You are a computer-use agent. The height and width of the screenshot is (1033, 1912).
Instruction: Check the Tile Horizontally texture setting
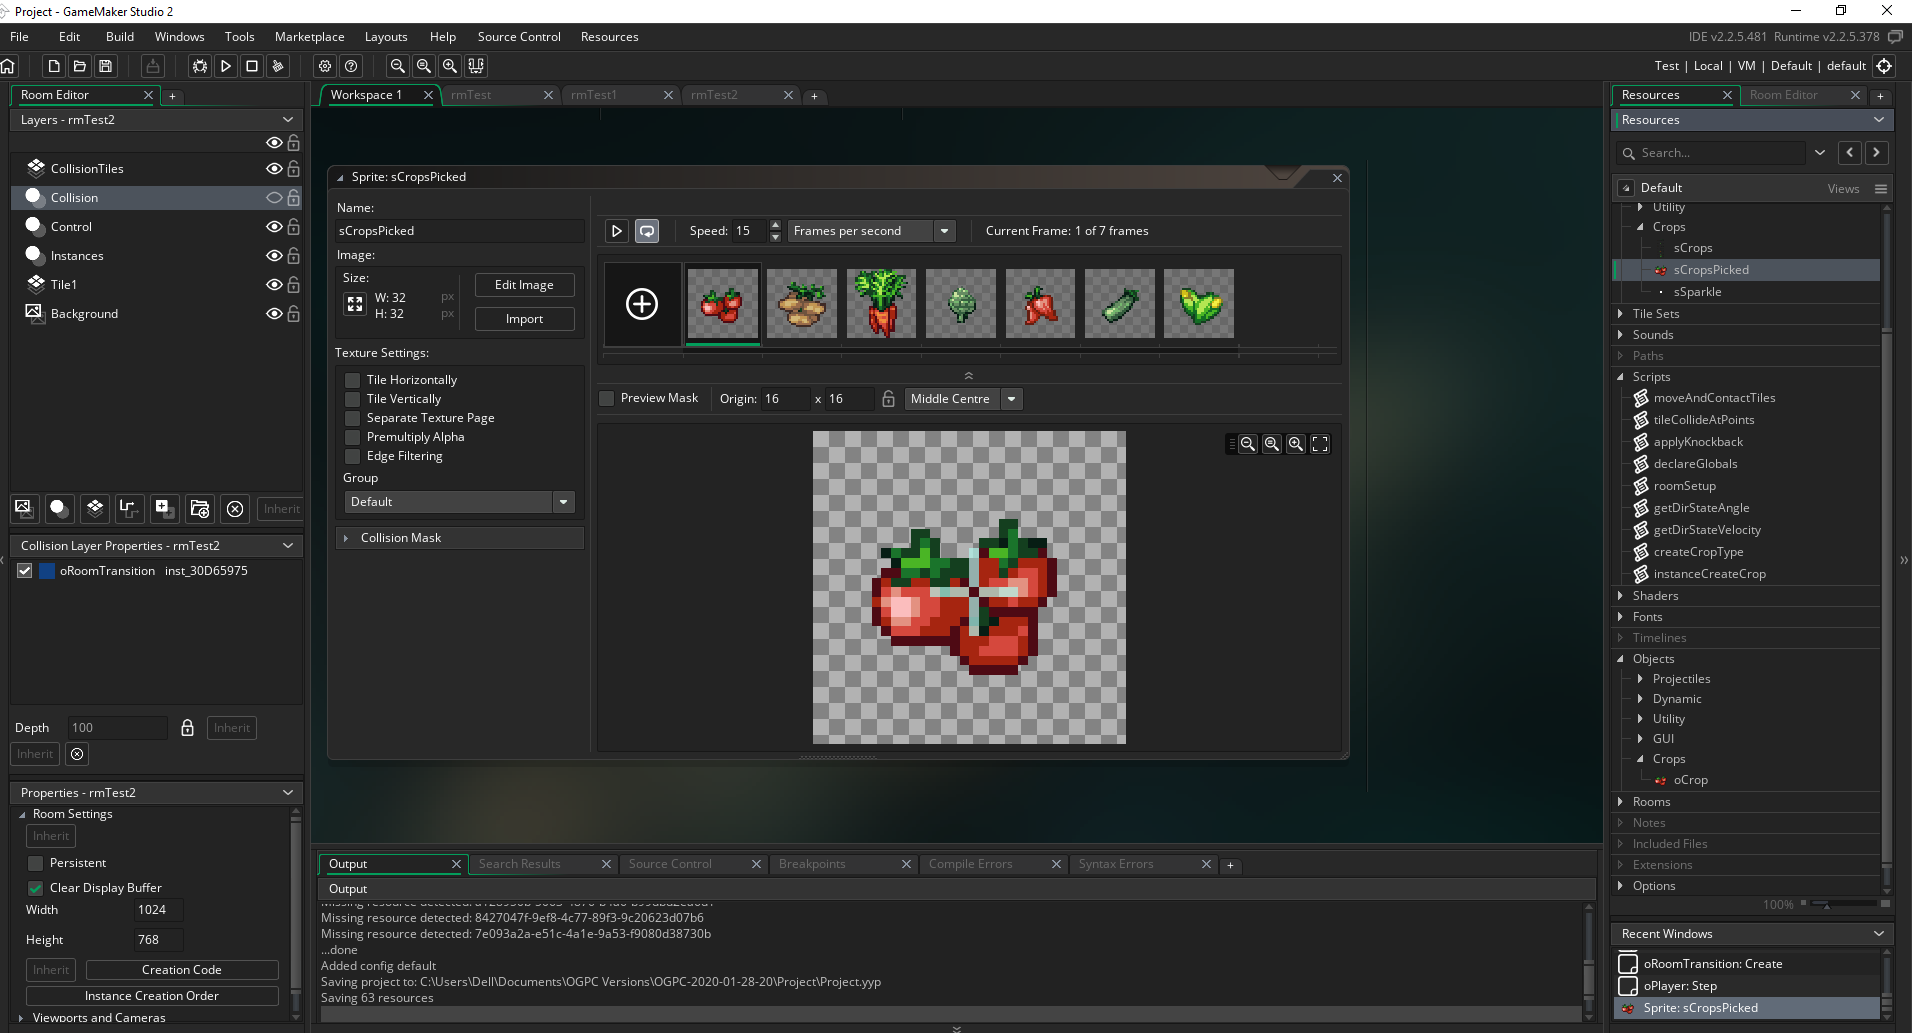point(352,380)
